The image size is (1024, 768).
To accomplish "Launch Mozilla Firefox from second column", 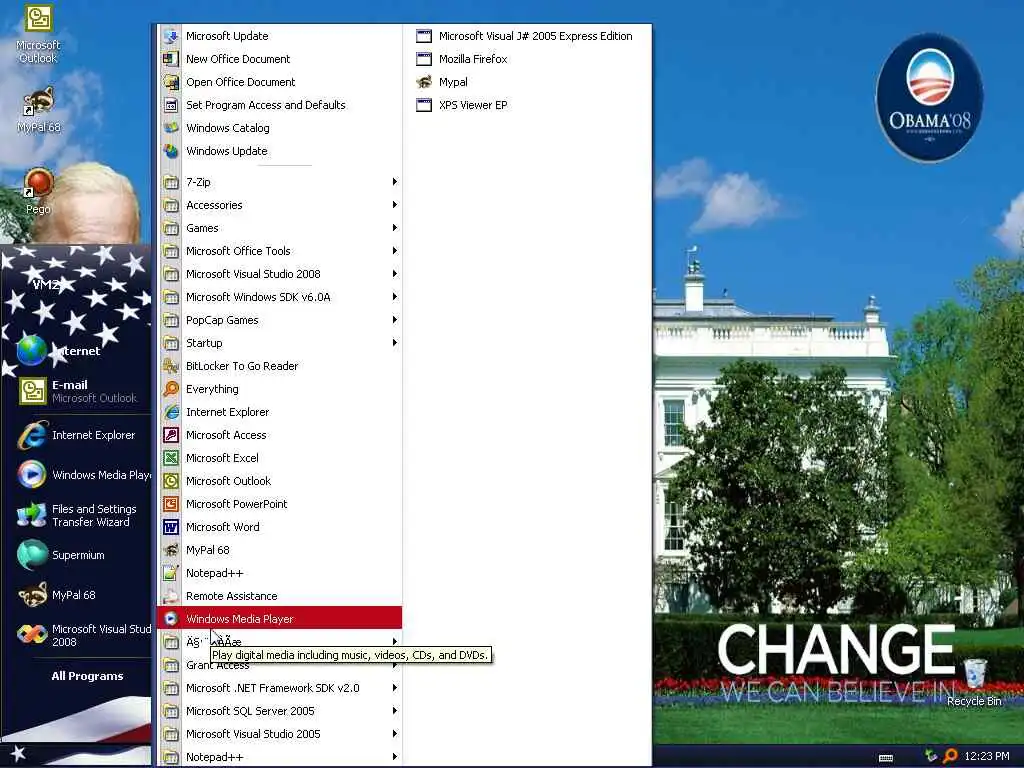I will click(x=528, y=59).
